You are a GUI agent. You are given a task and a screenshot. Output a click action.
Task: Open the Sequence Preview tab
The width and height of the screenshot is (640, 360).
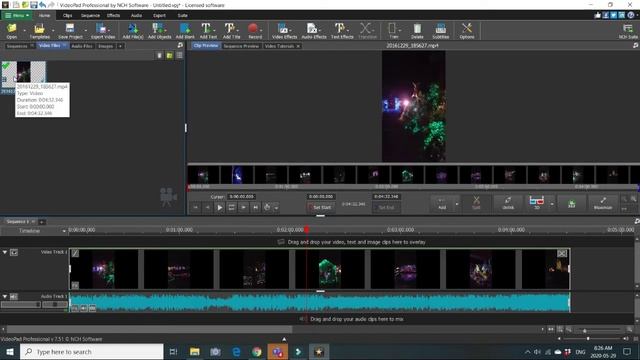pos(241,46)
